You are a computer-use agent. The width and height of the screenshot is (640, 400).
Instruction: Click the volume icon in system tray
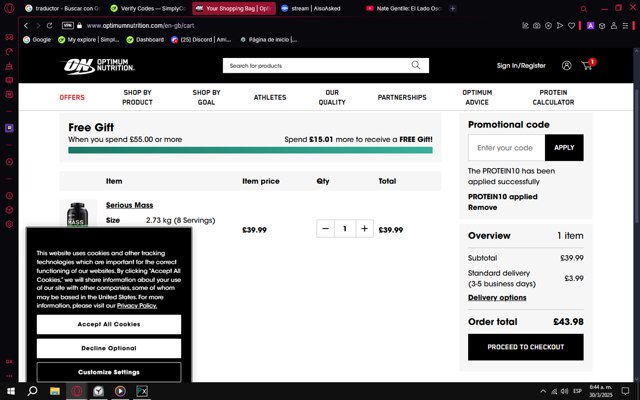564,391
